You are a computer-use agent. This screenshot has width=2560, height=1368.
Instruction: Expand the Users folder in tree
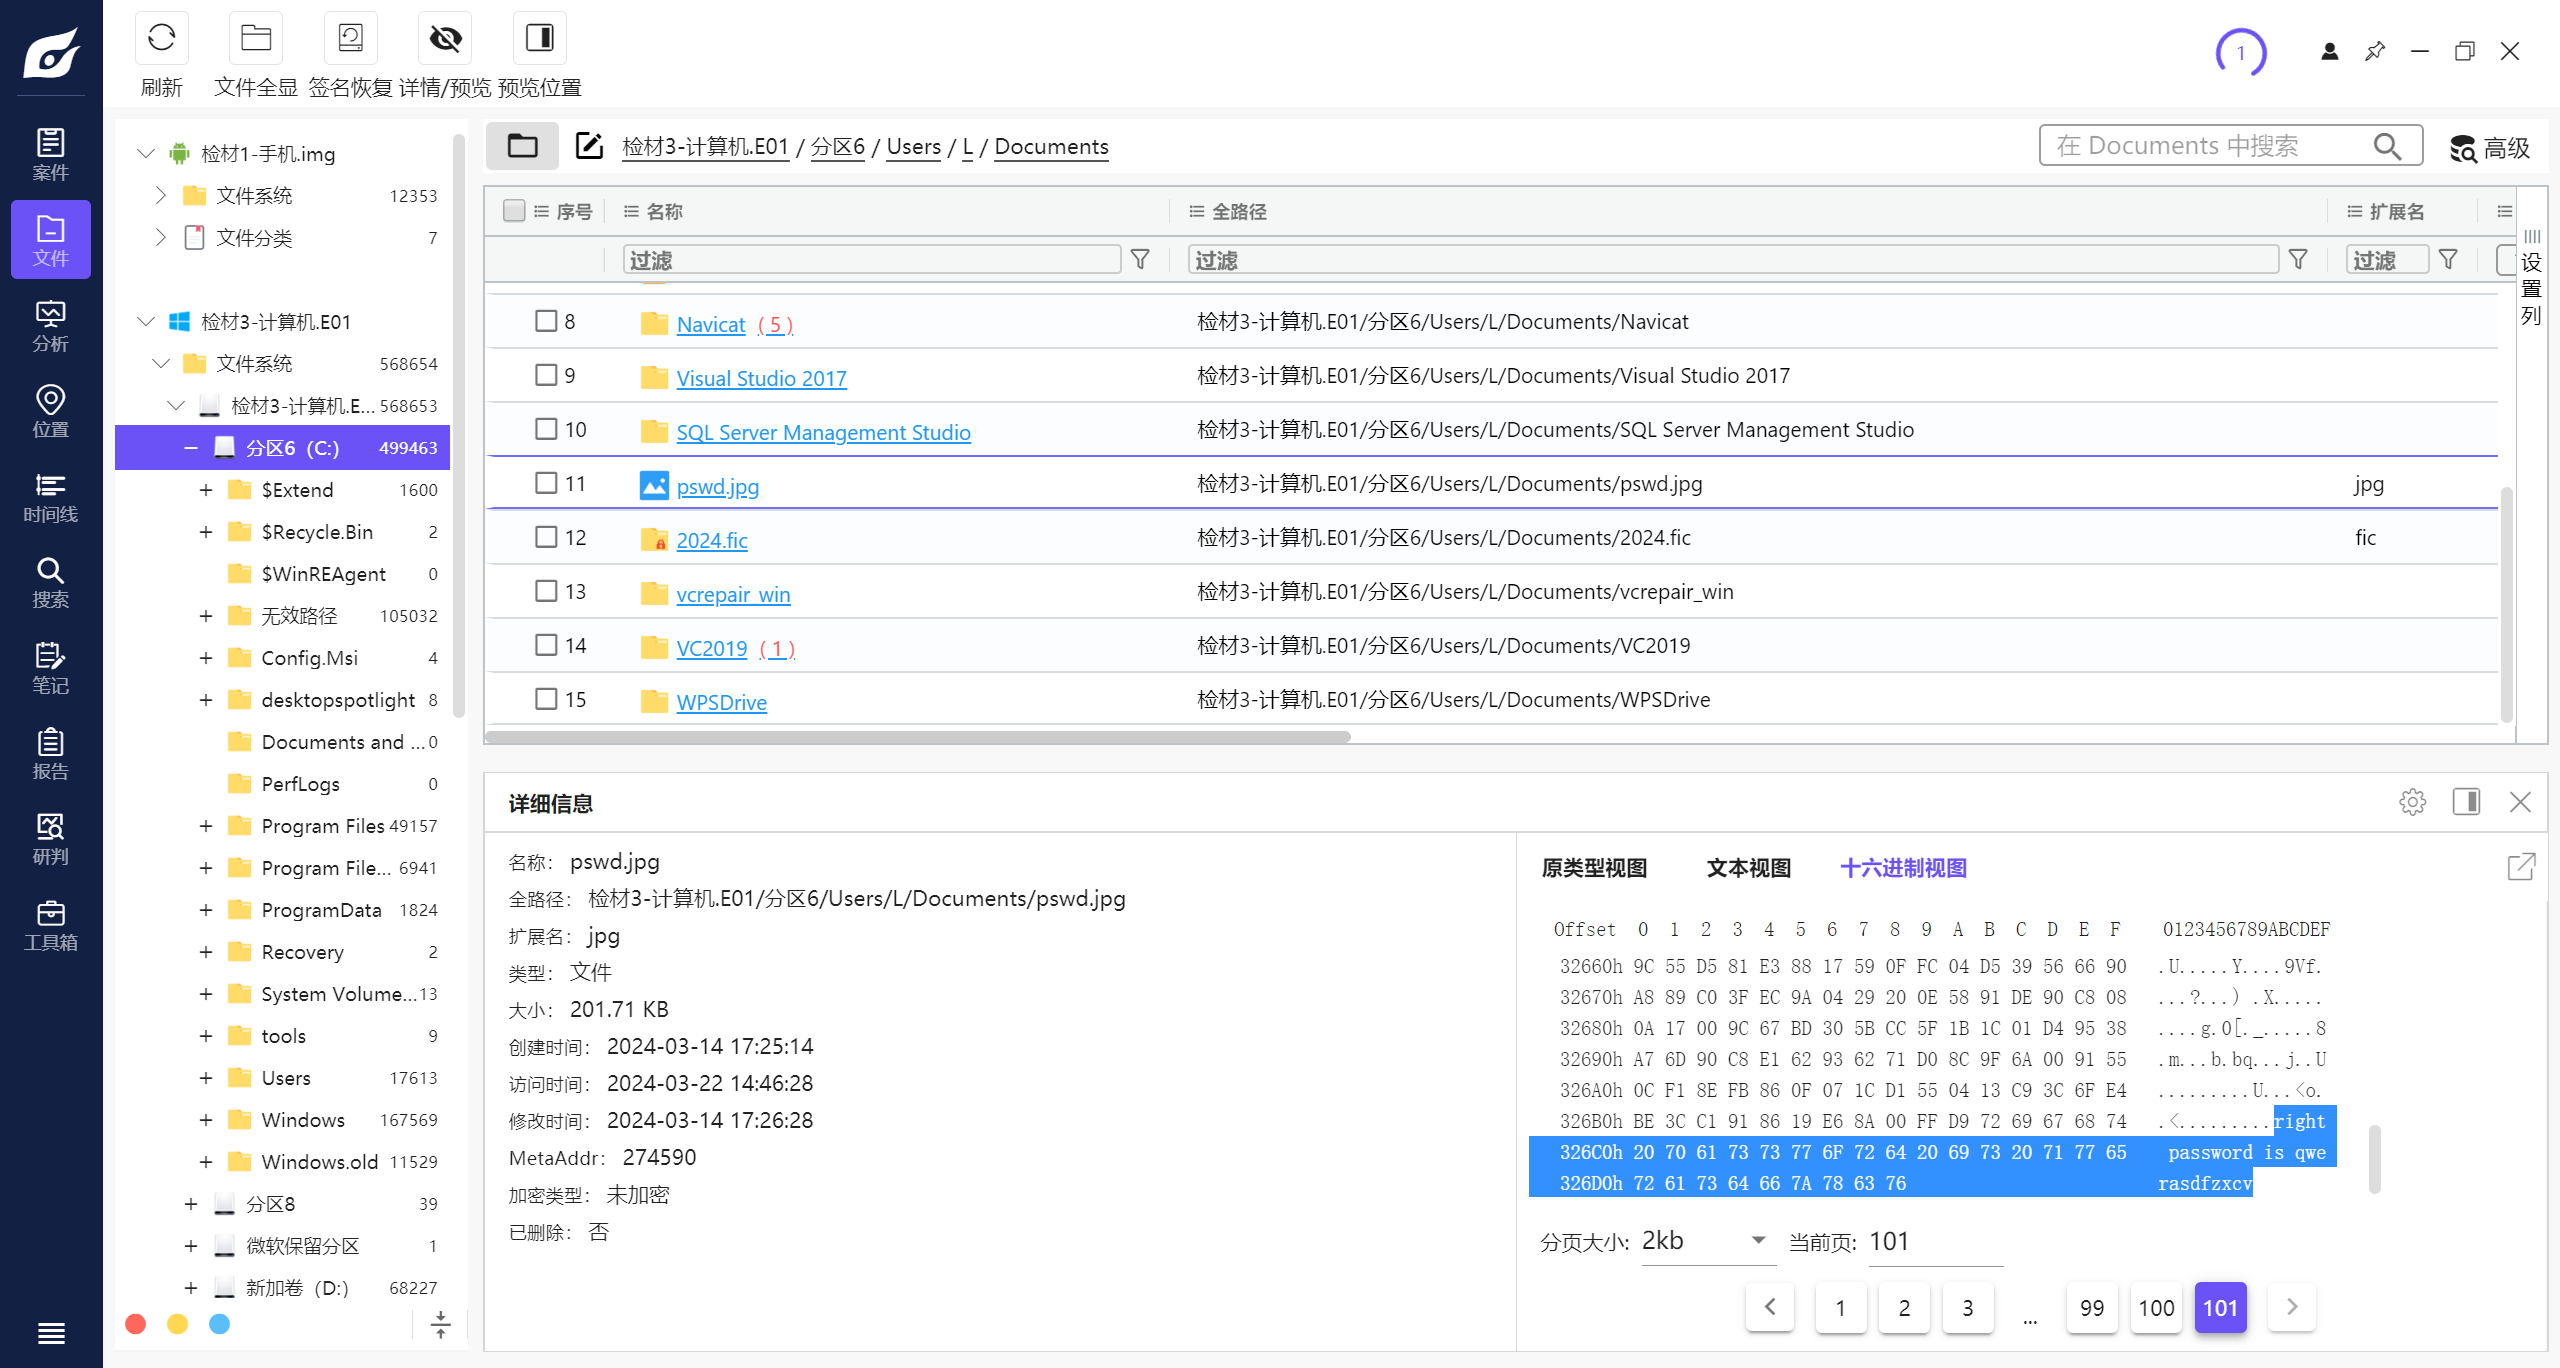205,1078
